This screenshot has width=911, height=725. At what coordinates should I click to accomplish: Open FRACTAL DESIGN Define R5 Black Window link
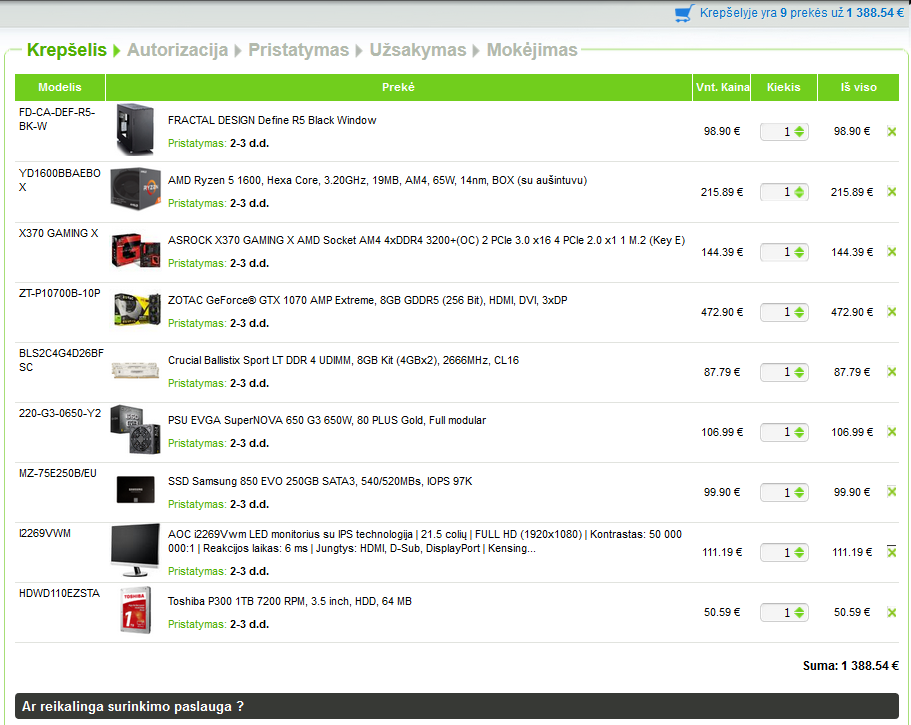(x=272, y=120)
